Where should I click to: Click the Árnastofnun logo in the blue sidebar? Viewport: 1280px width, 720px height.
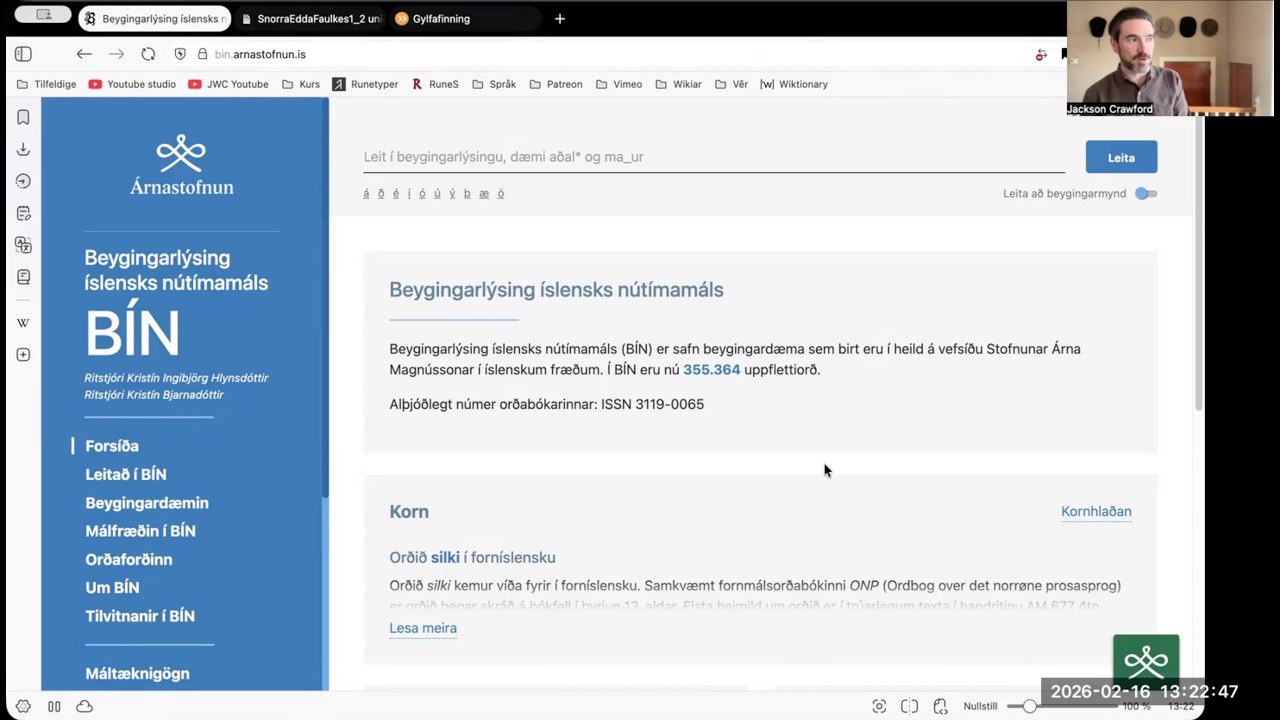pos(181,165)
